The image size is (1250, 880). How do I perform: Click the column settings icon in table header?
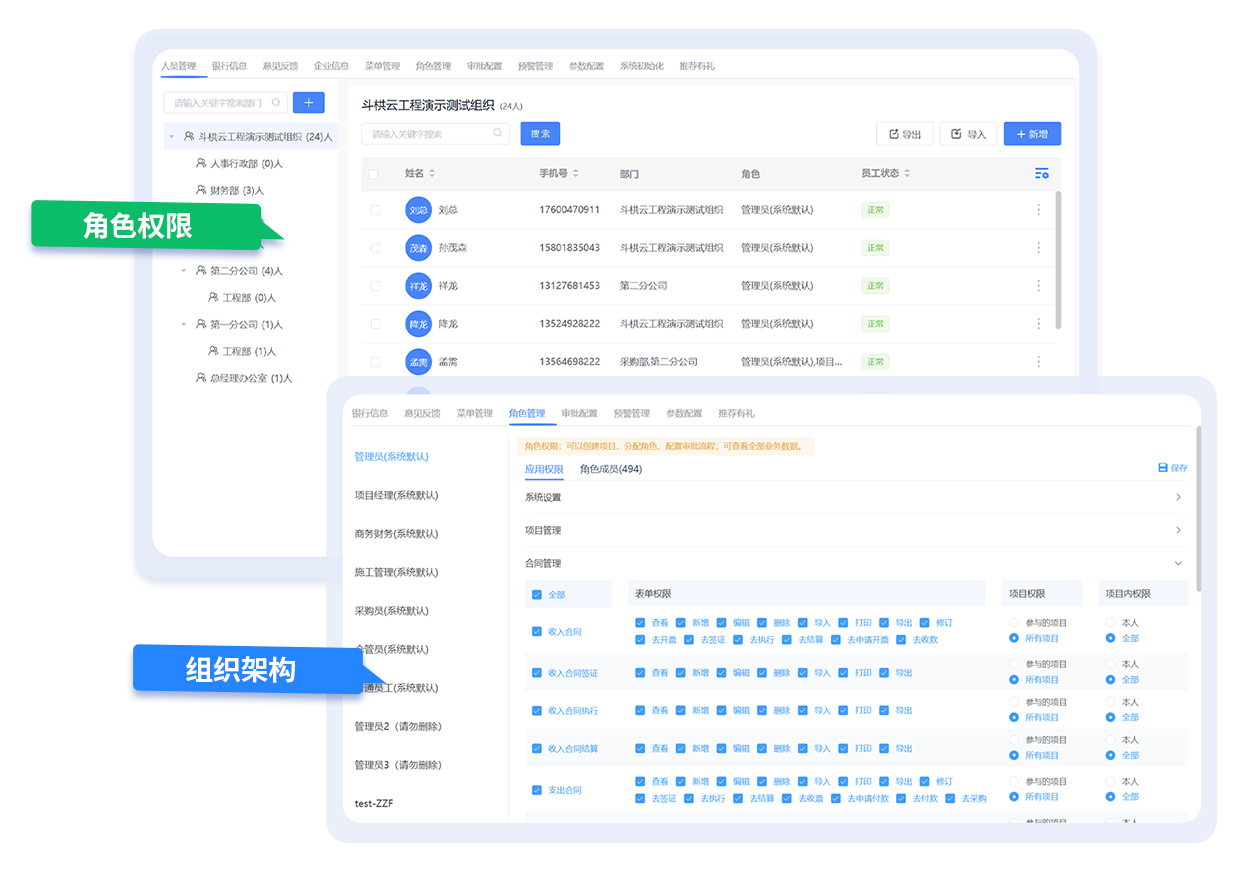(x=1041, y=174)
